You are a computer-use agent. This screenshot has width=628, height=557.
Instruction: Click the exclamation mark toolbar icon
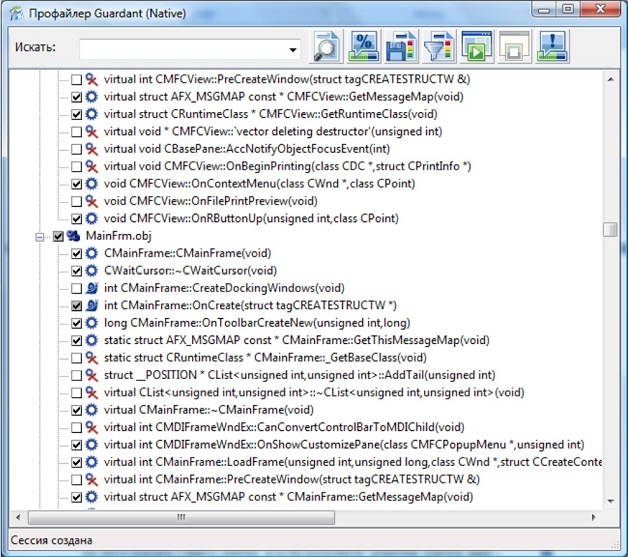tap(554, 47)
